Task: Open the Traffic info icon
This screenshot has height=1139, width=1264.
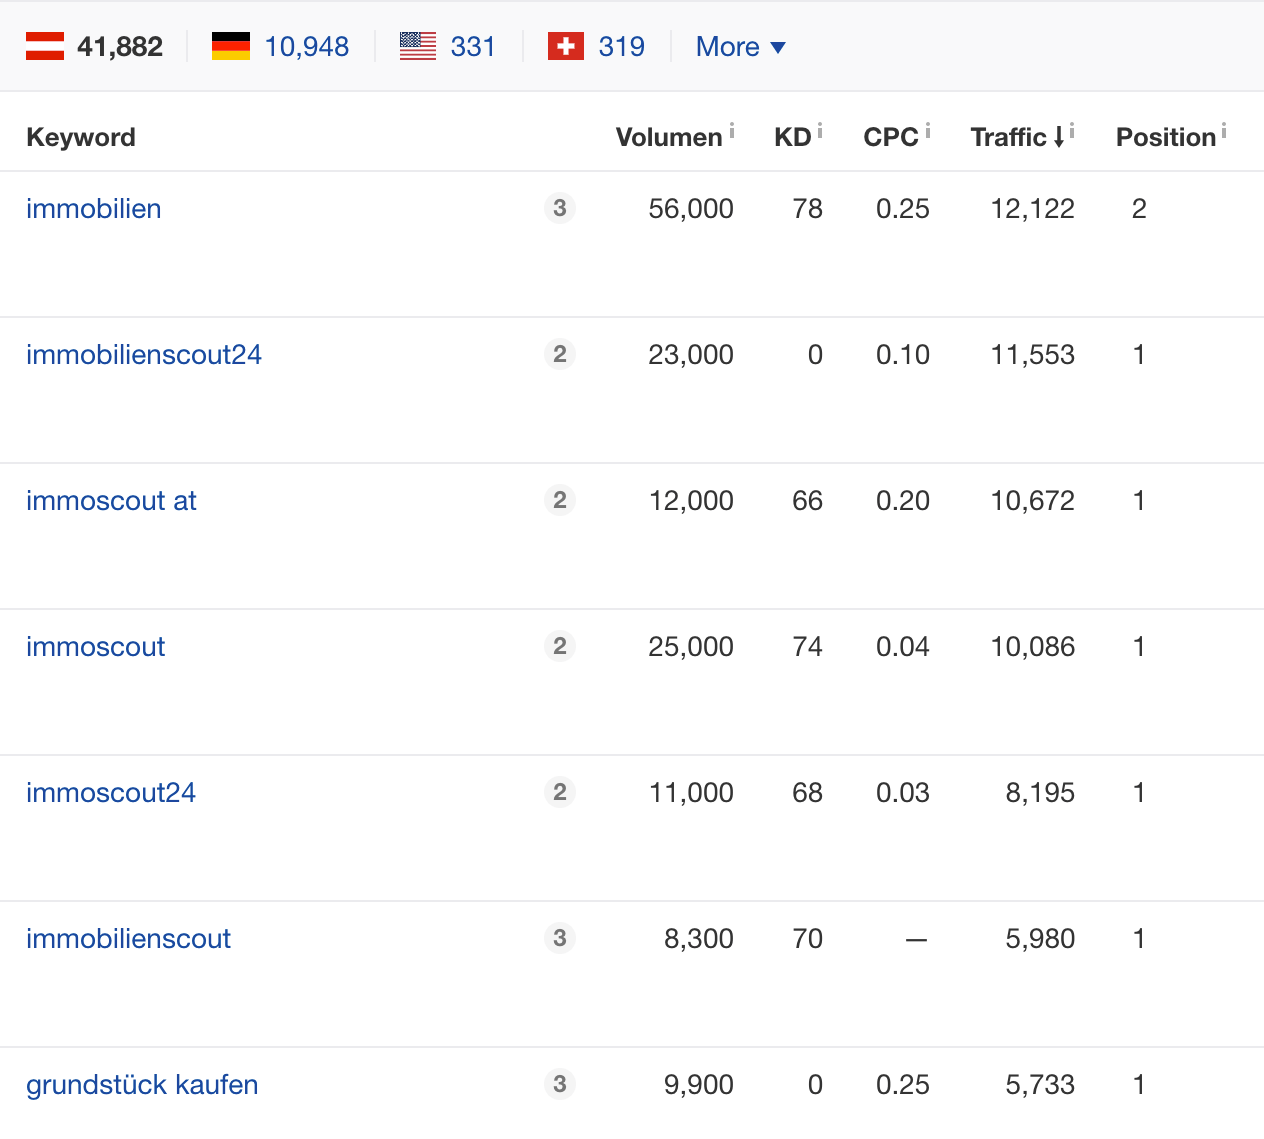Action: coord(1072,130)
